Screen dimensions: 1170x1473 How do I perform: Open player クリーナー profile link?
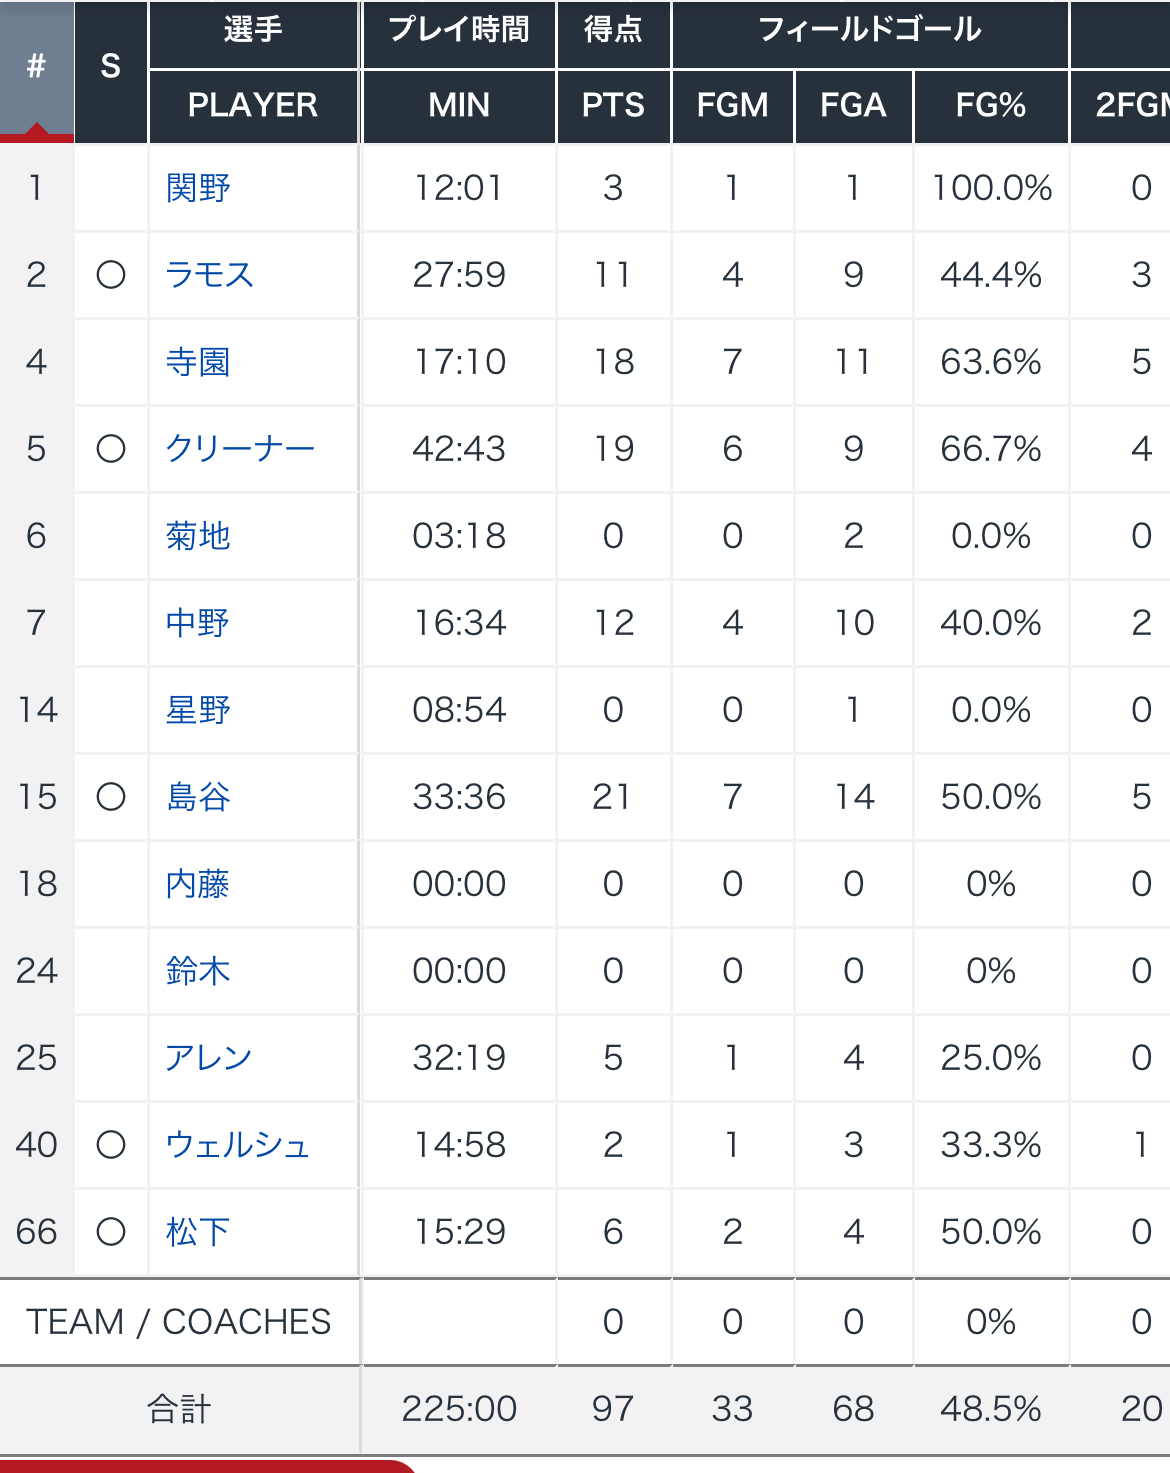(x=240, y=449)
